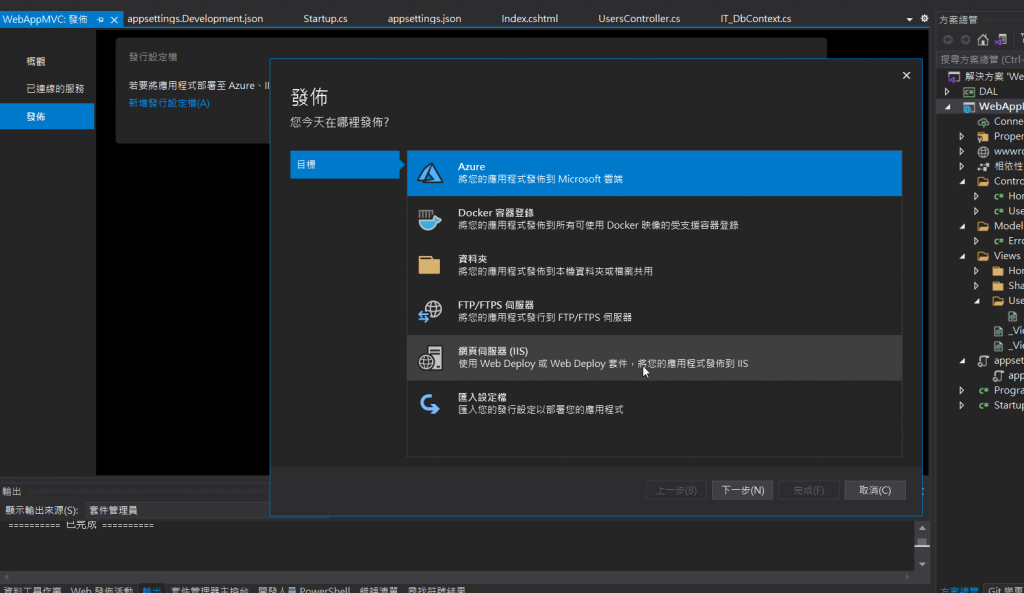
Task: Select the Models folder icon
Action: point(983,226)
